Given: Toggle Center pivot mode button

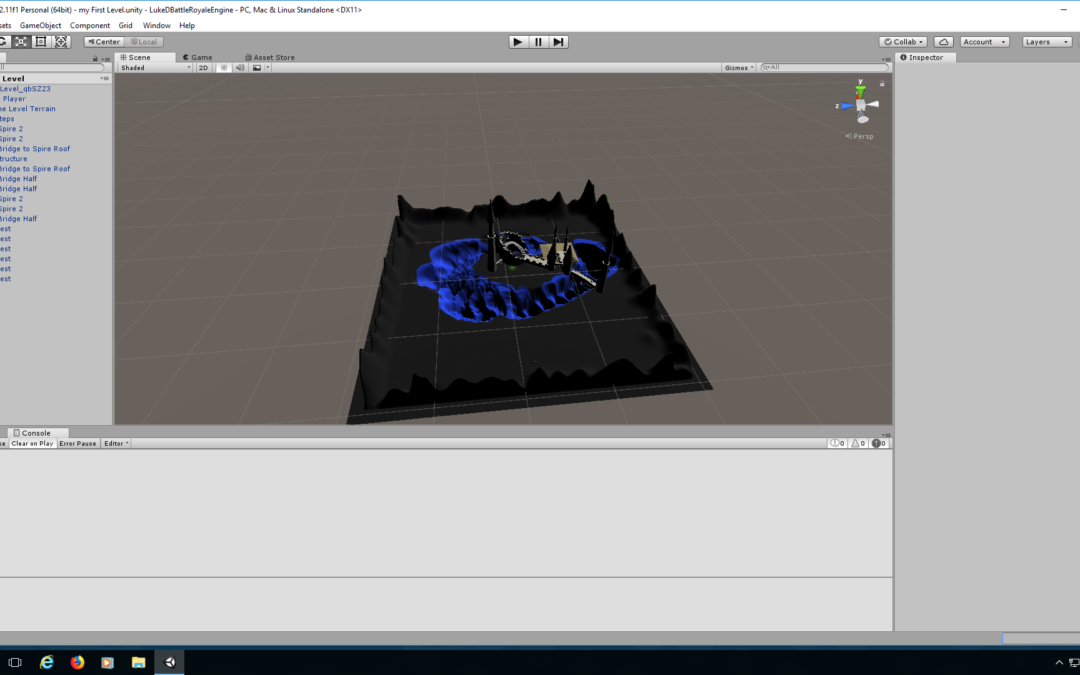Looking at the screenshot, I should (104, 42).
